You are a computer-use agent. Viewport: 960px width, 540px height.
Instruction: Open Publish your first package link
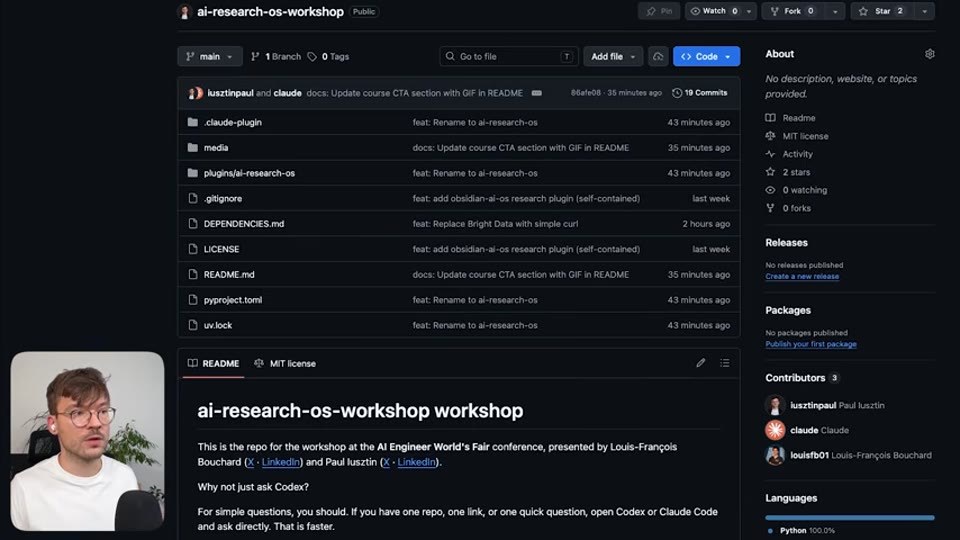pos(811,344)
